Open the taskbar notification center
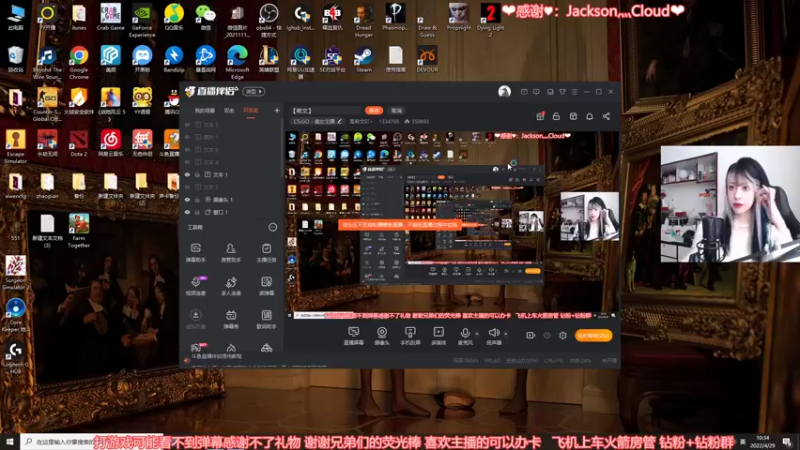The height and width of the screenshot is (450, 800). pos(787,442)
